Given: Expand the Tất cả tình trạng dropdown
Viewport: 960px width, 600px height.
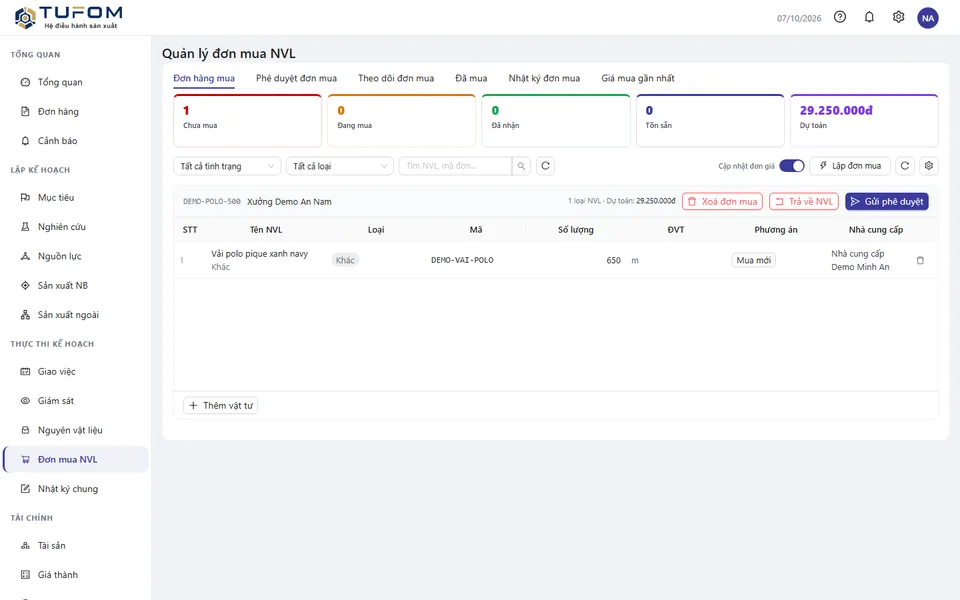Looking at the screenshot, I should (x=227, y=166).
